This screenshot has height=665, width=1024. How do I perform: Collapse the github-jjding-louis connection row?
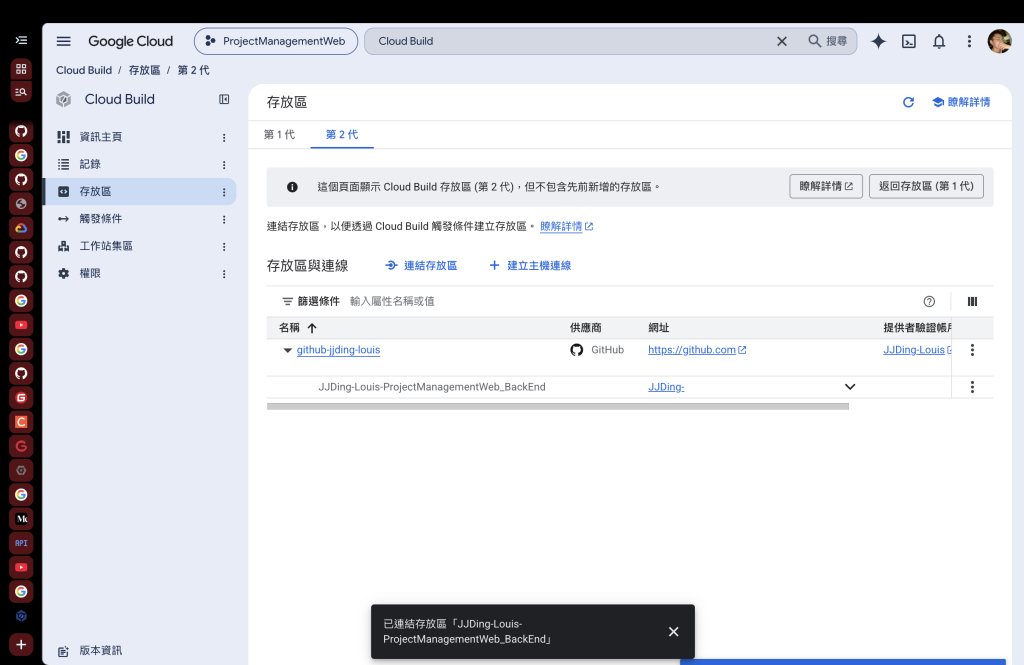click(287, 350)
